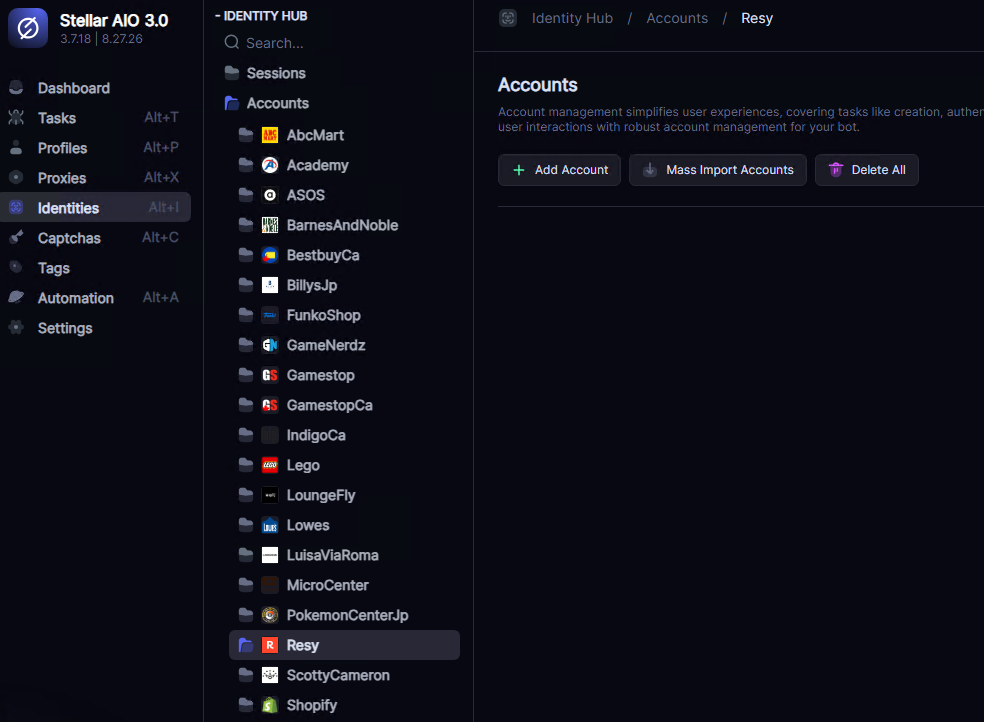
Task: Click the Gamestop logo icon
Action: [x=270, y=375]
